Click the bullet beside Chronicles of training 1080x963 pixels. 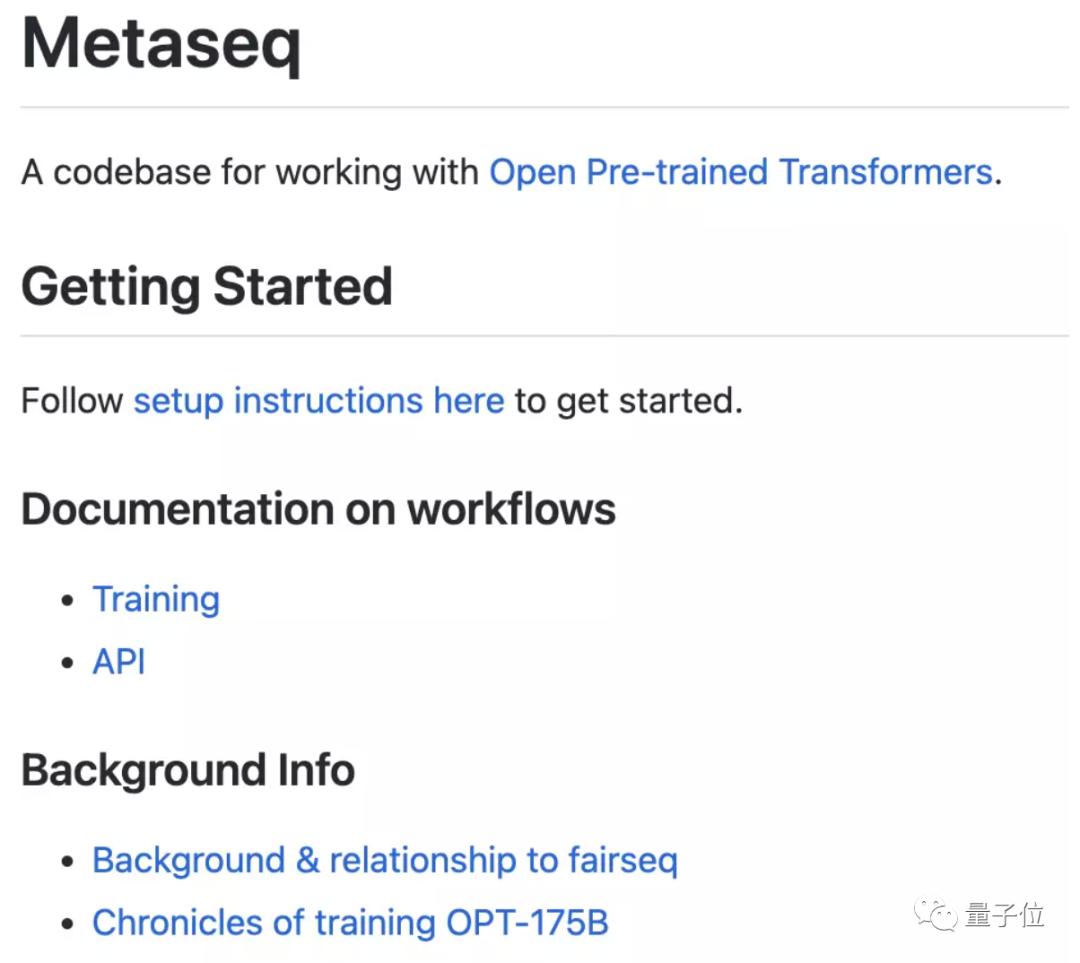pyautogui.click(x=67, y=924)
